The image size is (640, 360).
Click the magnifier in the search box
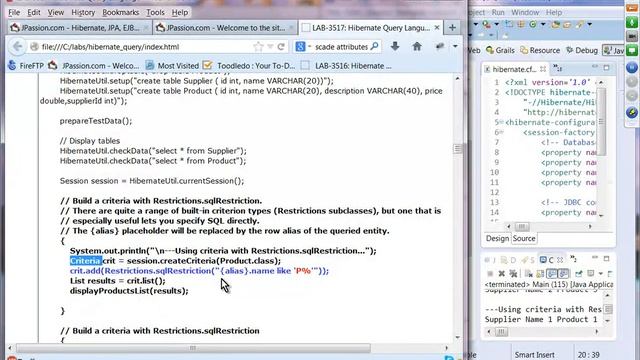tap(374, 47)
